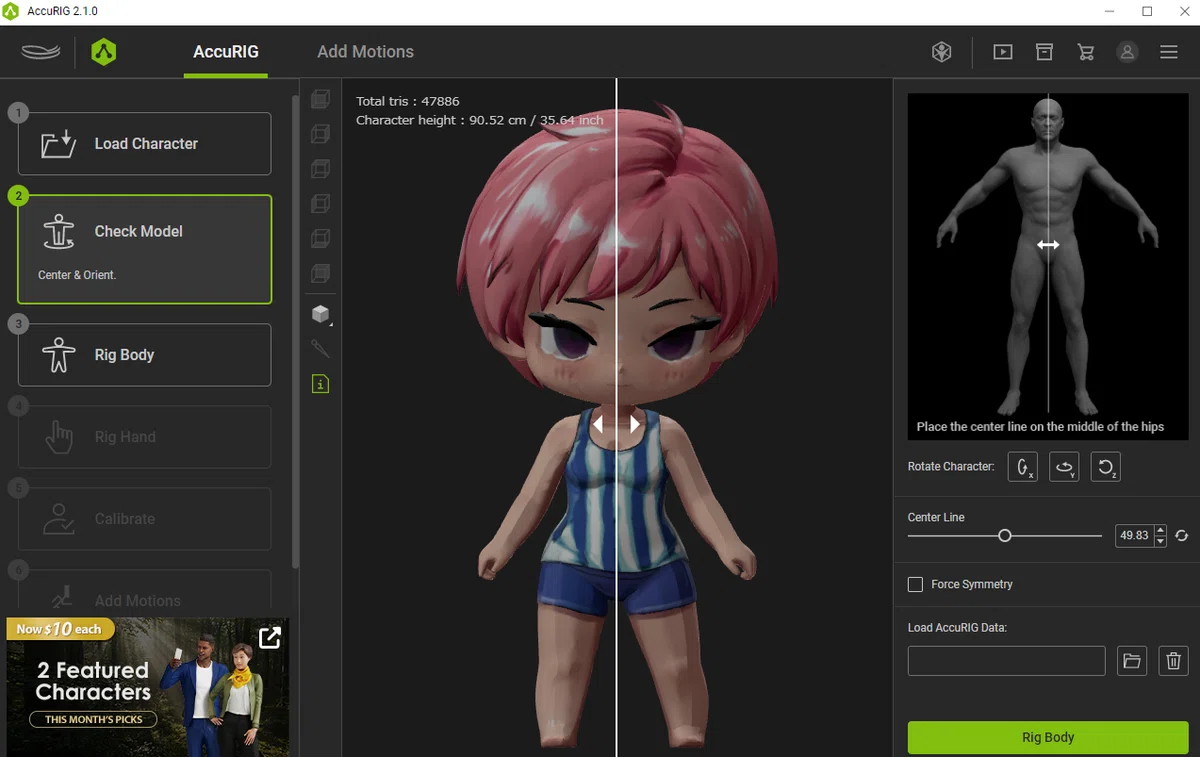Click the green Rig Body button
Screen dimensions: 1200x757
pyautogui.click(x=1048, y=737)
